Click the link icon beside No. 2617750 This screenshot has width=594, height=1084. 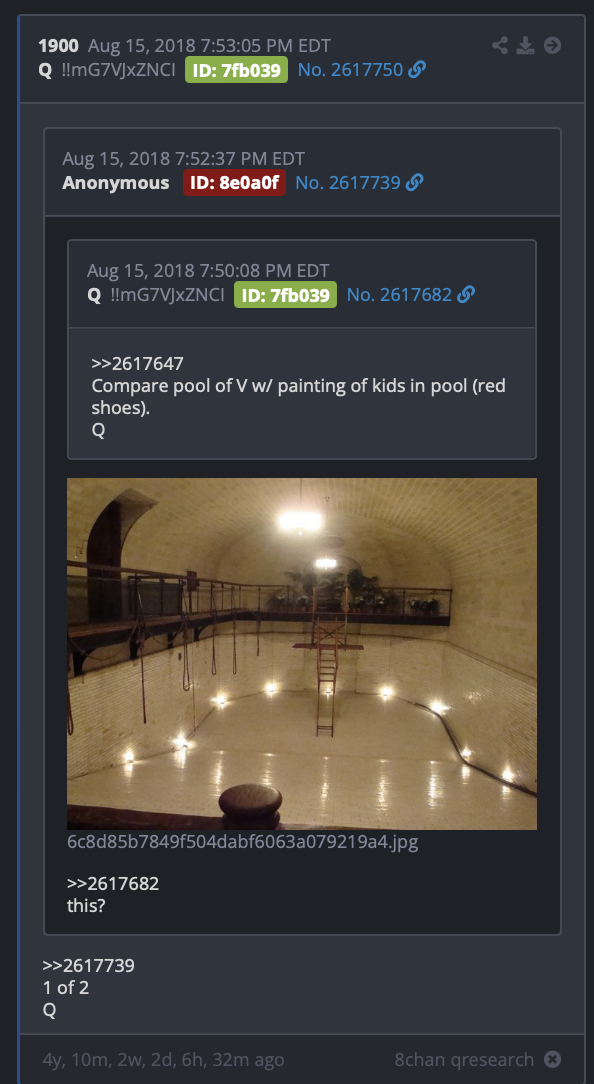tap(417, 70)
